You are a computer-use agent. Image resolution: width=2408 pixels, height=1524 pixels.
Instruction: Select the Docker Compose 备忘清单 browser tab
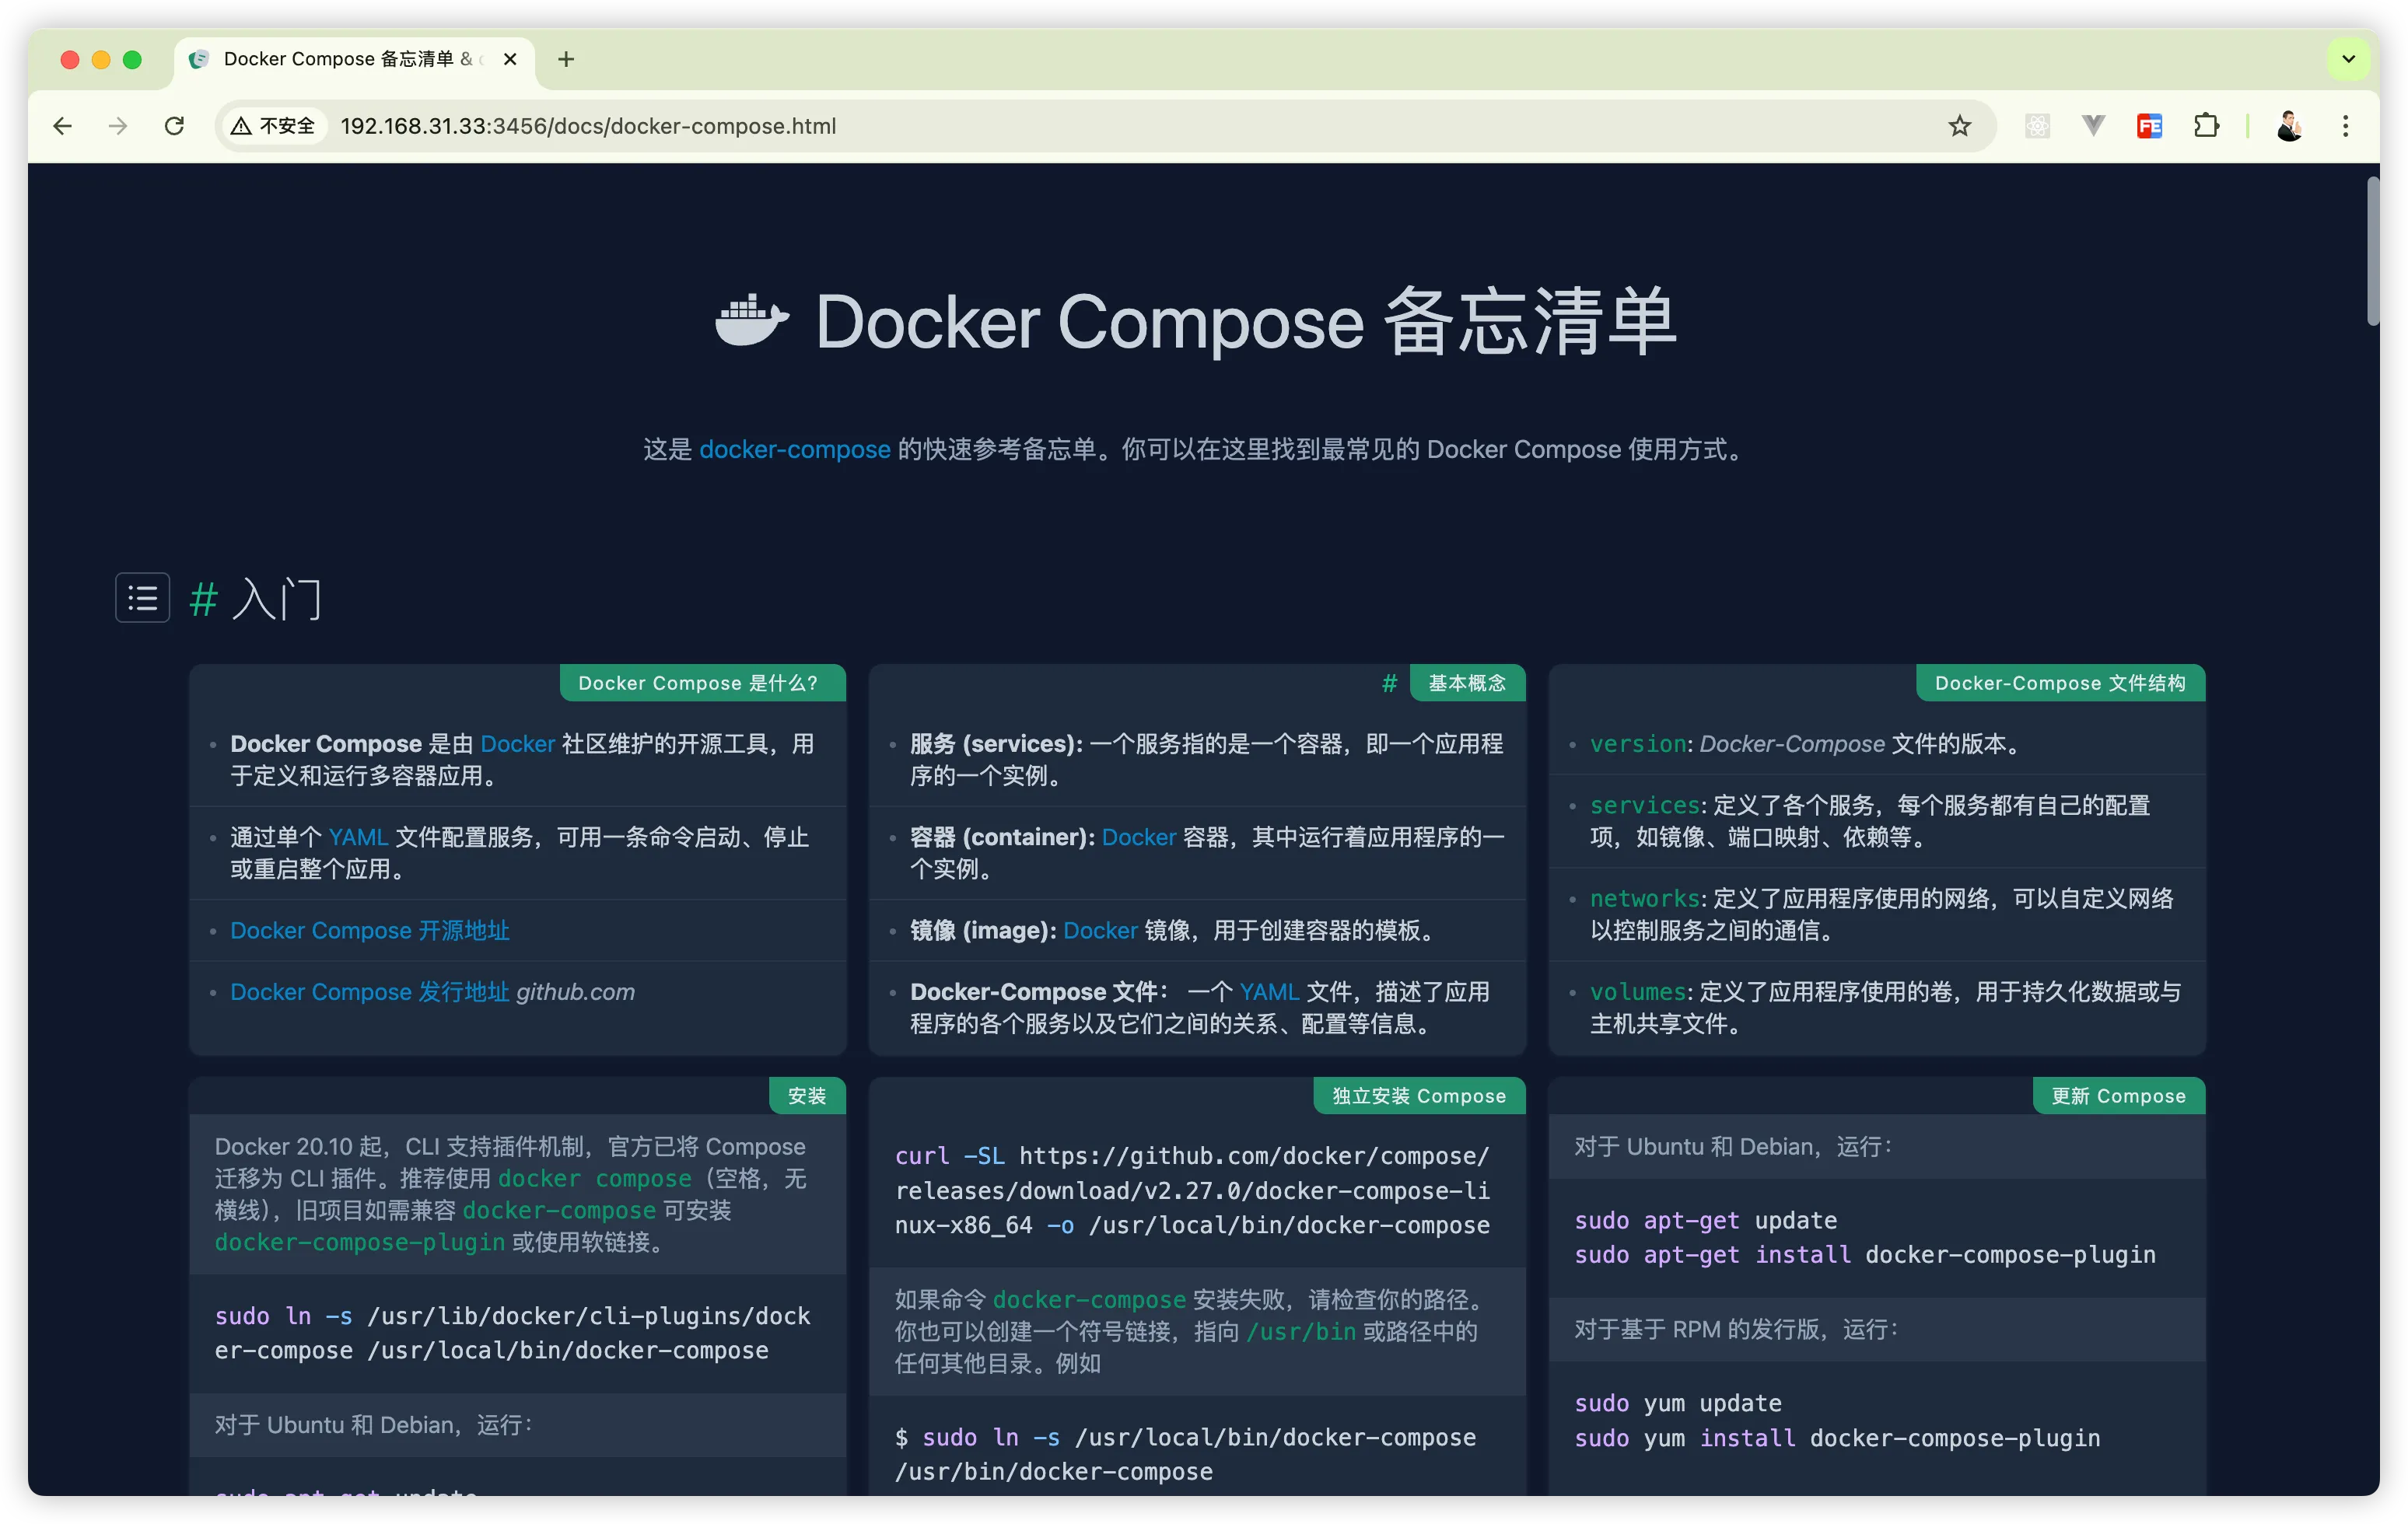point(355,59)
